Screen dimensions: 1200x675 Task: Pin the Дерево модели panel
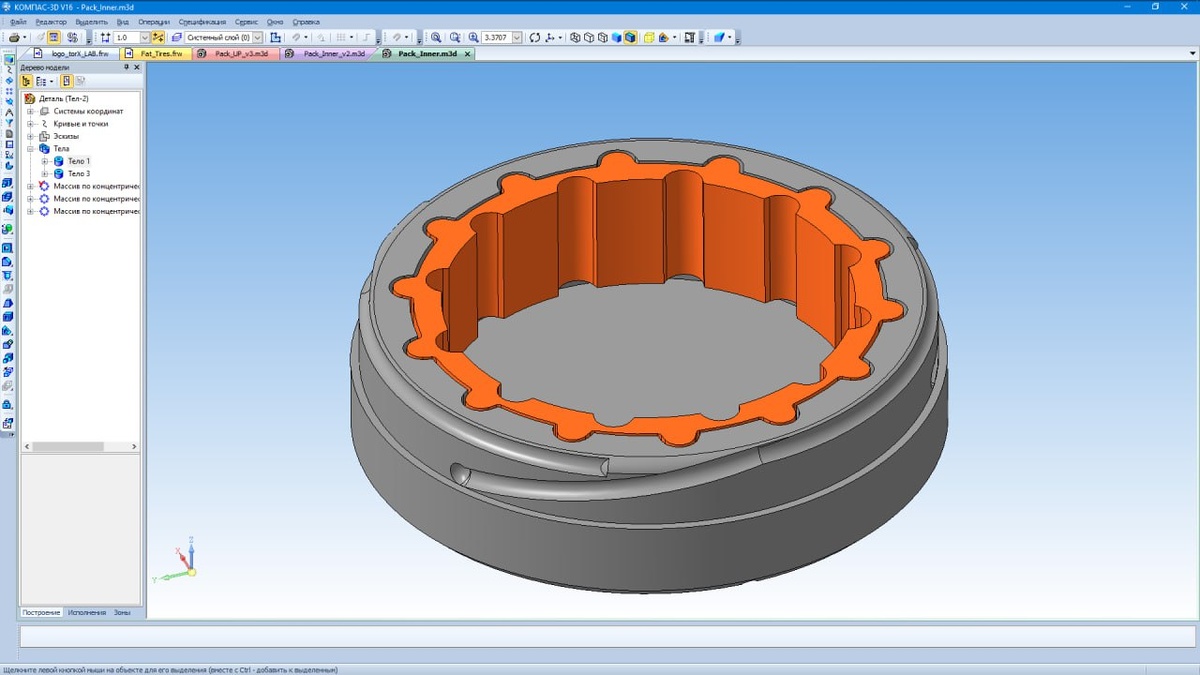tap(127, 67)
